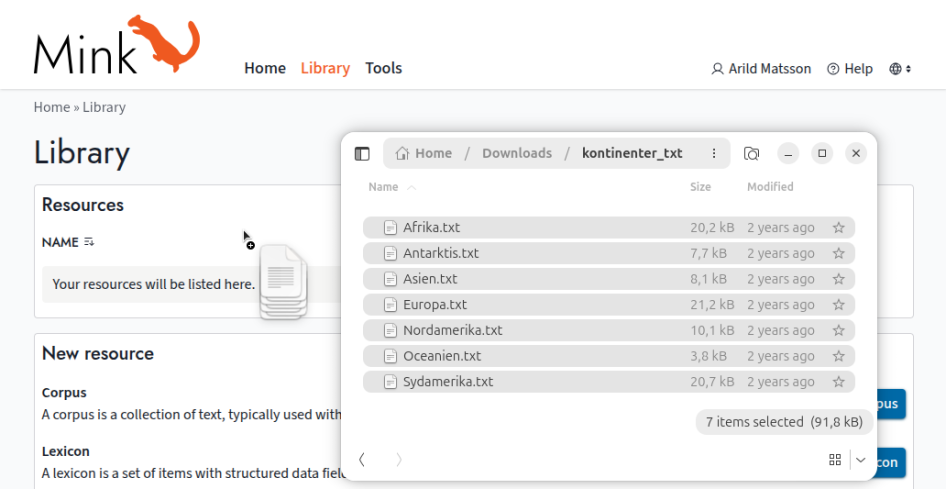Click Afrika.txt size 20,2 kB

point(712,227)
